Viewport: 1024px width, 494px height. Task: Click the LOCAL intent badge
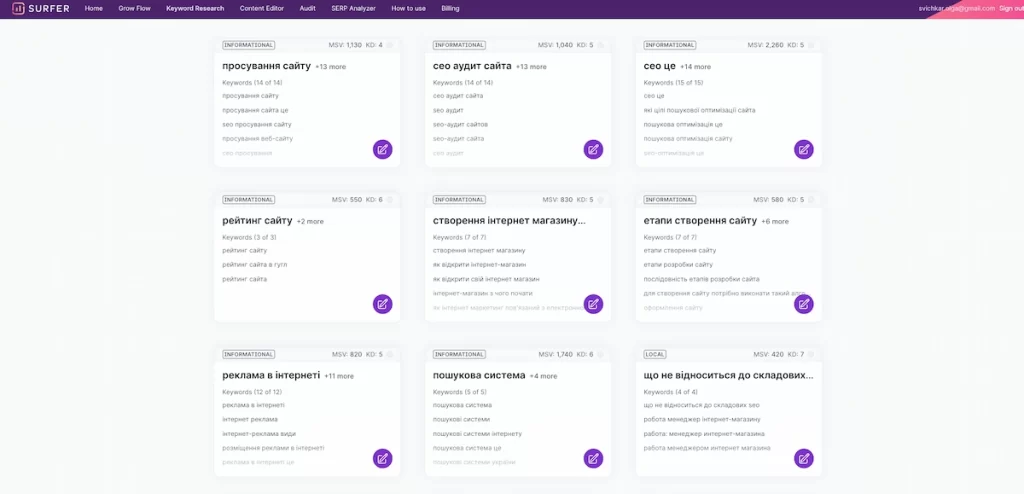[x=654, y=354]
